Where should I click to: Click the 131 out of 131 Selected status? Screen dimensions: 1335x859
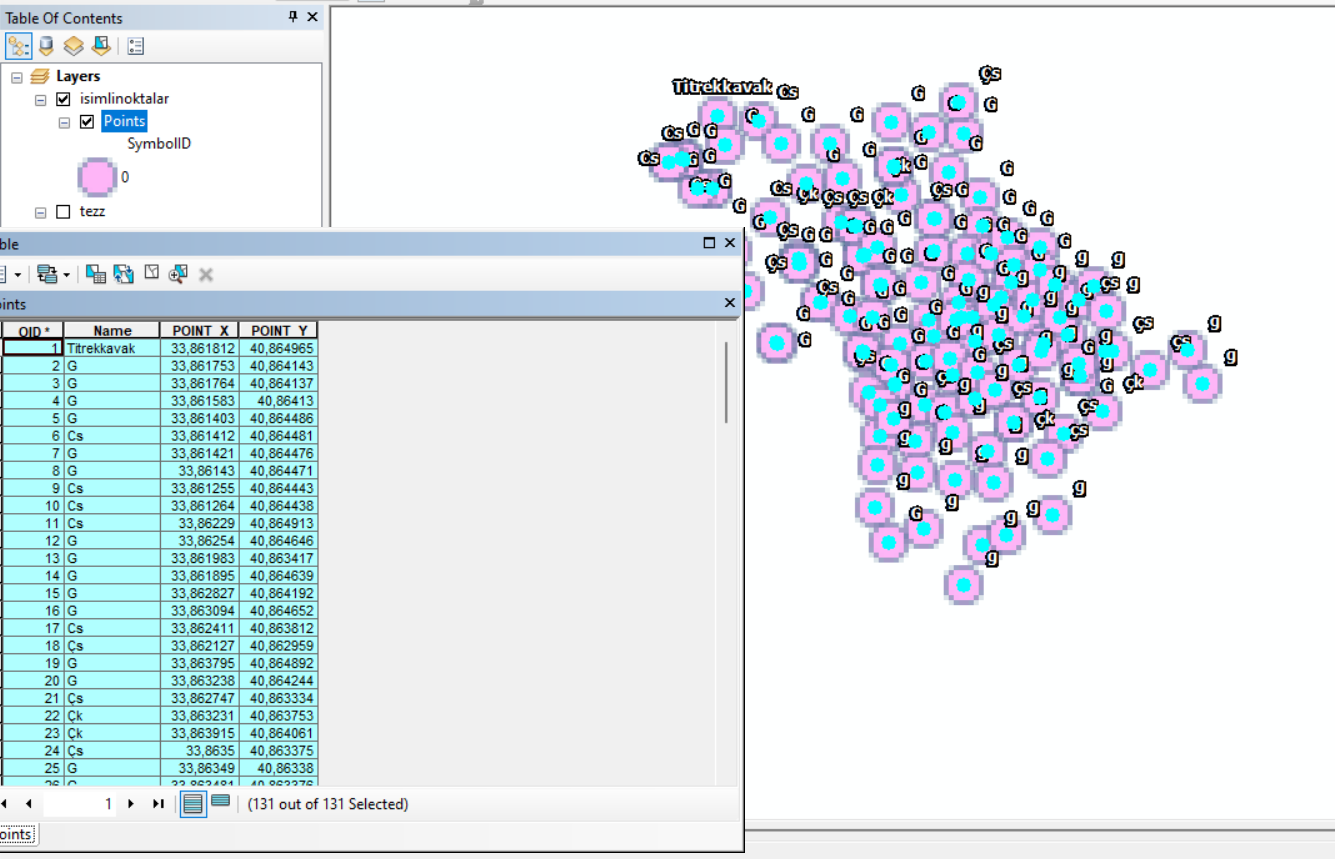pyautogui.click(x=328, y=804)
